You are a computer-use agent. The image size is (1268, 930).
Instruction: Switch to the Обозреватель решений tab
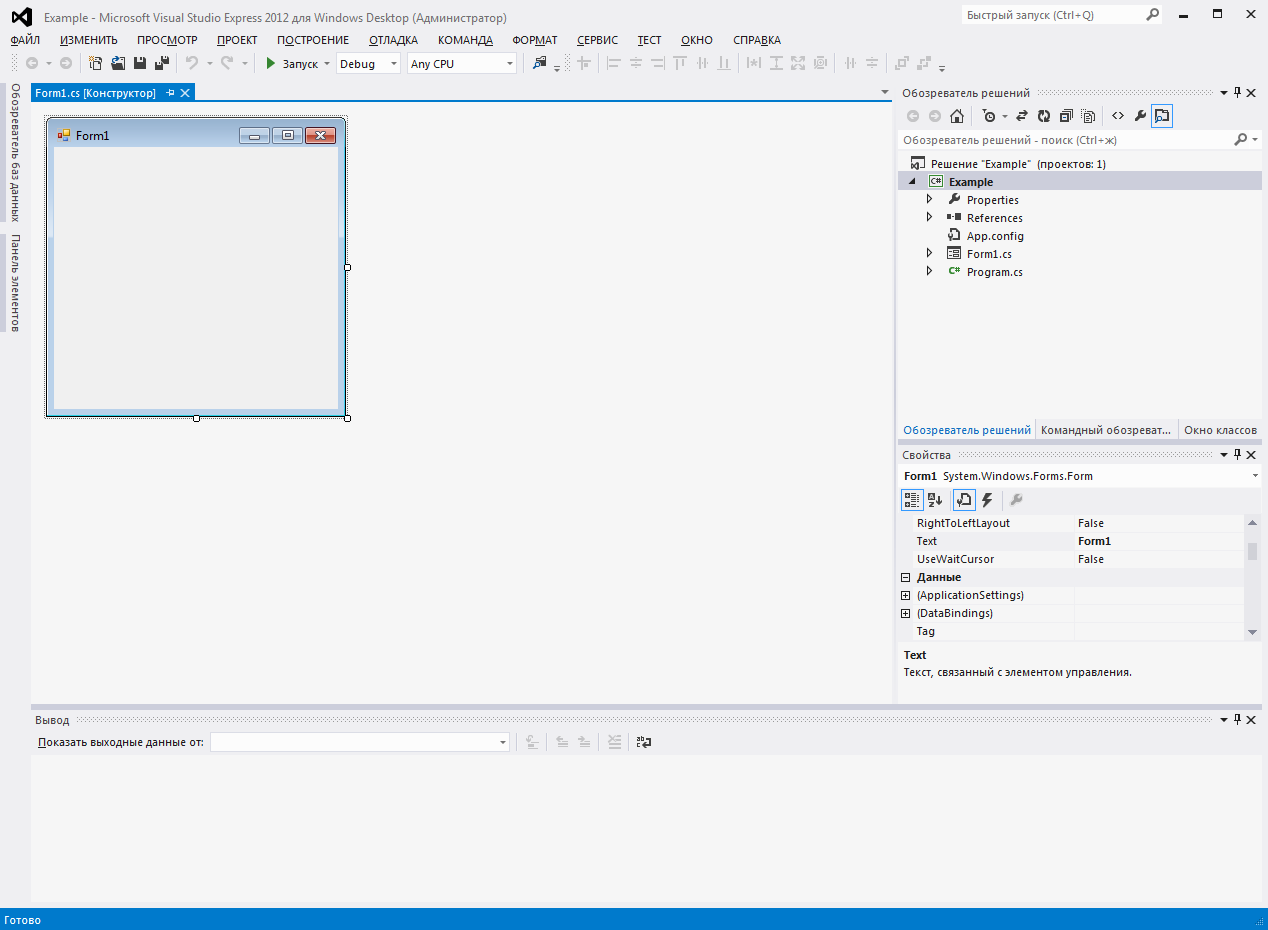pos(966,430)
